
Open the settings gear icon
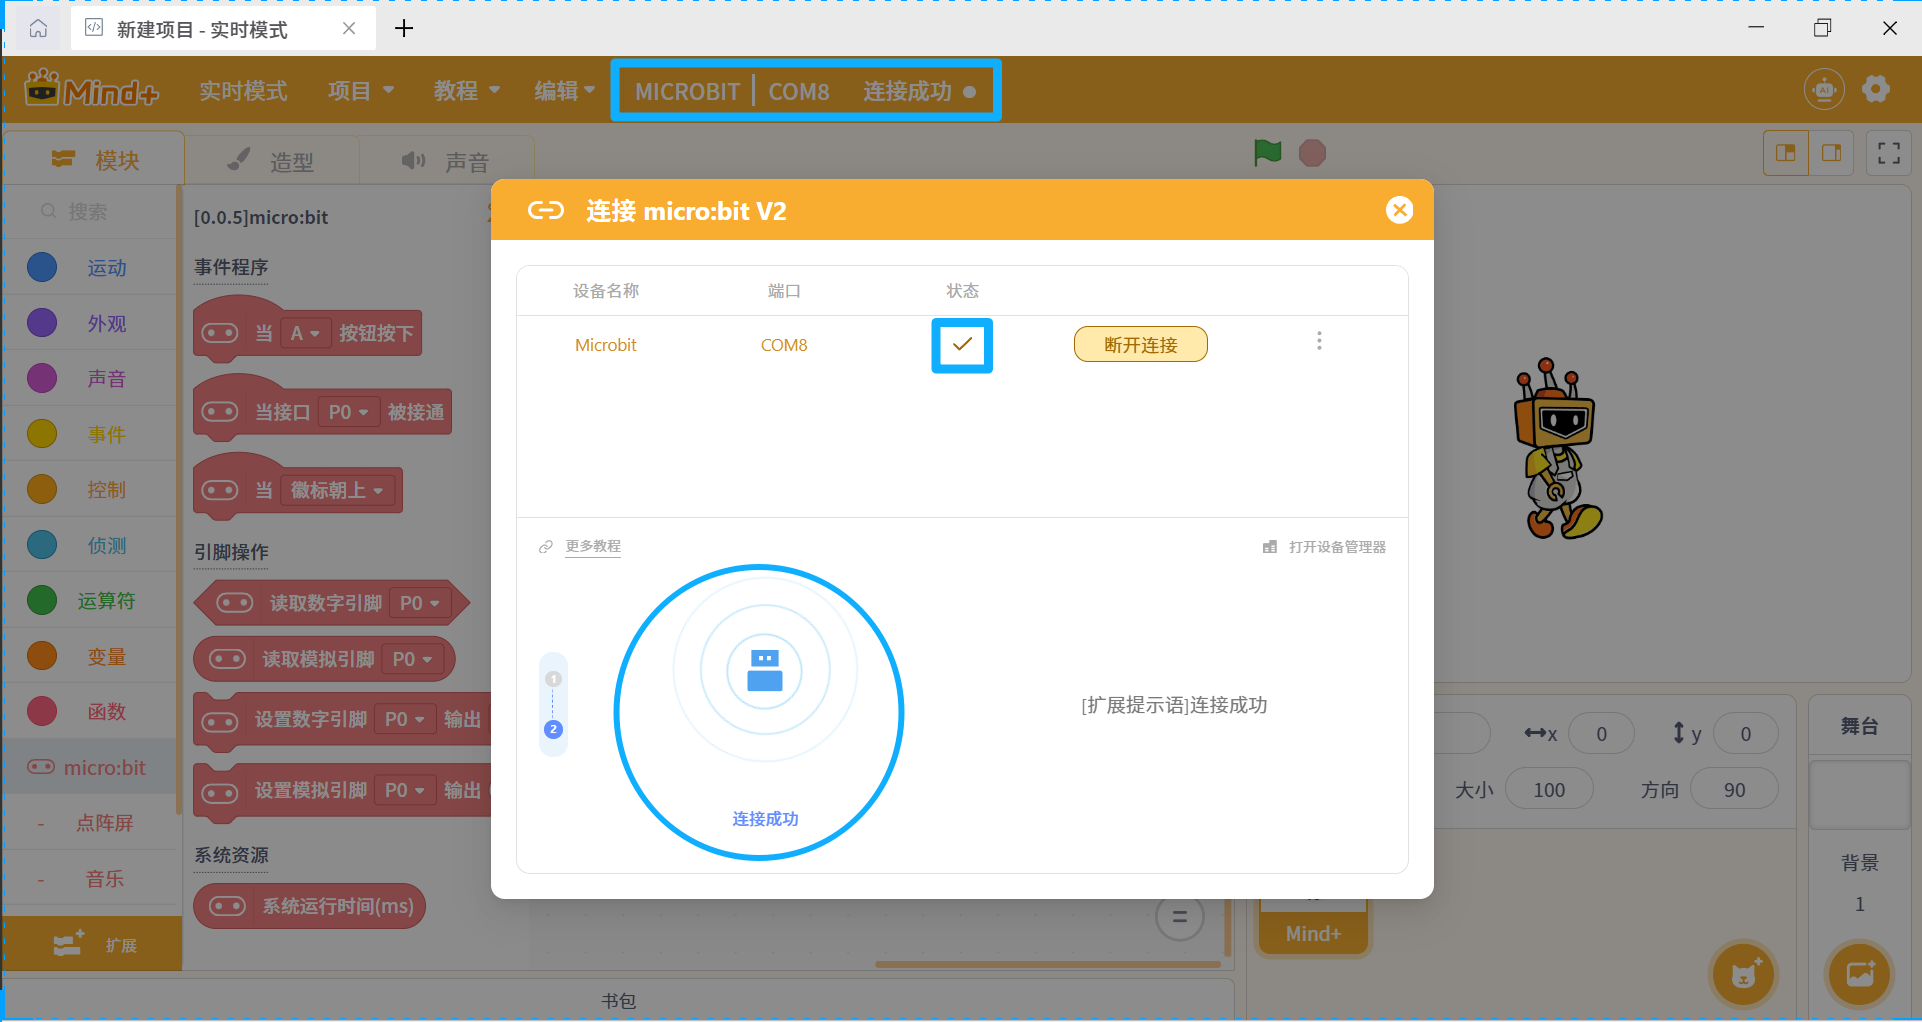(x=1876, y=89)
